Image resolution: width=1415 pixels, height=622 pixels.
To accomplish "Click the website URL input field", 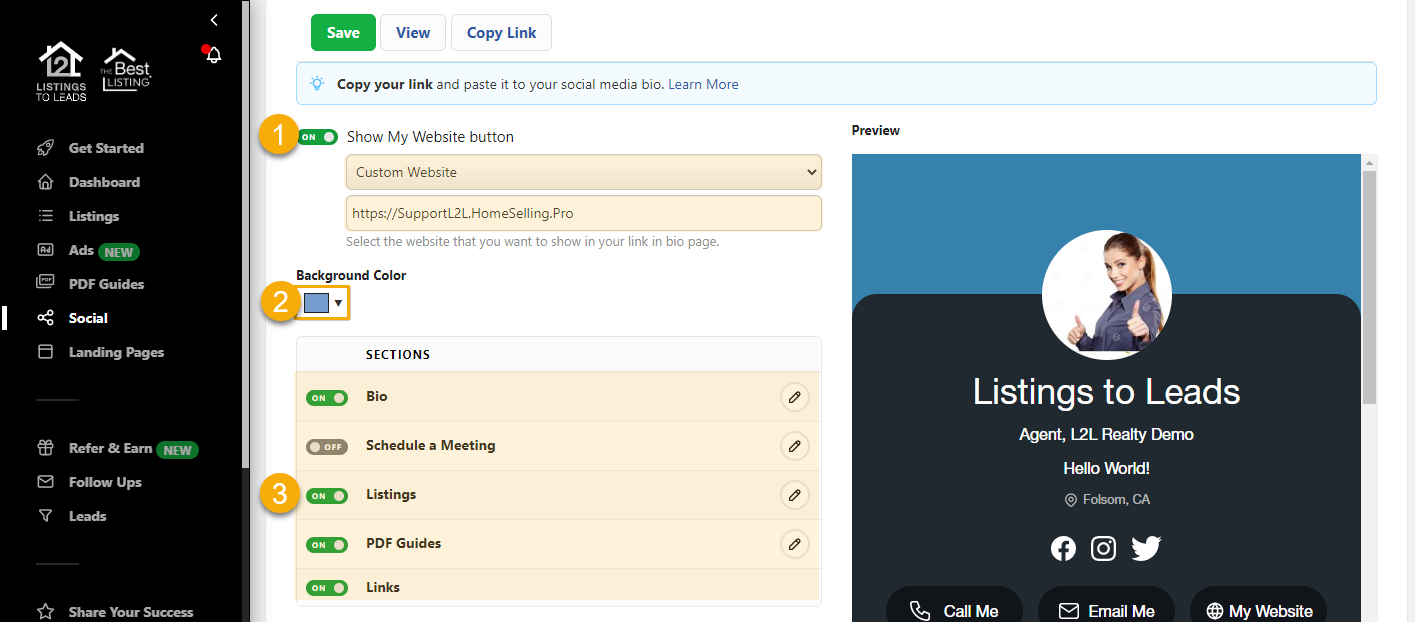I will [x=584, y=213].
